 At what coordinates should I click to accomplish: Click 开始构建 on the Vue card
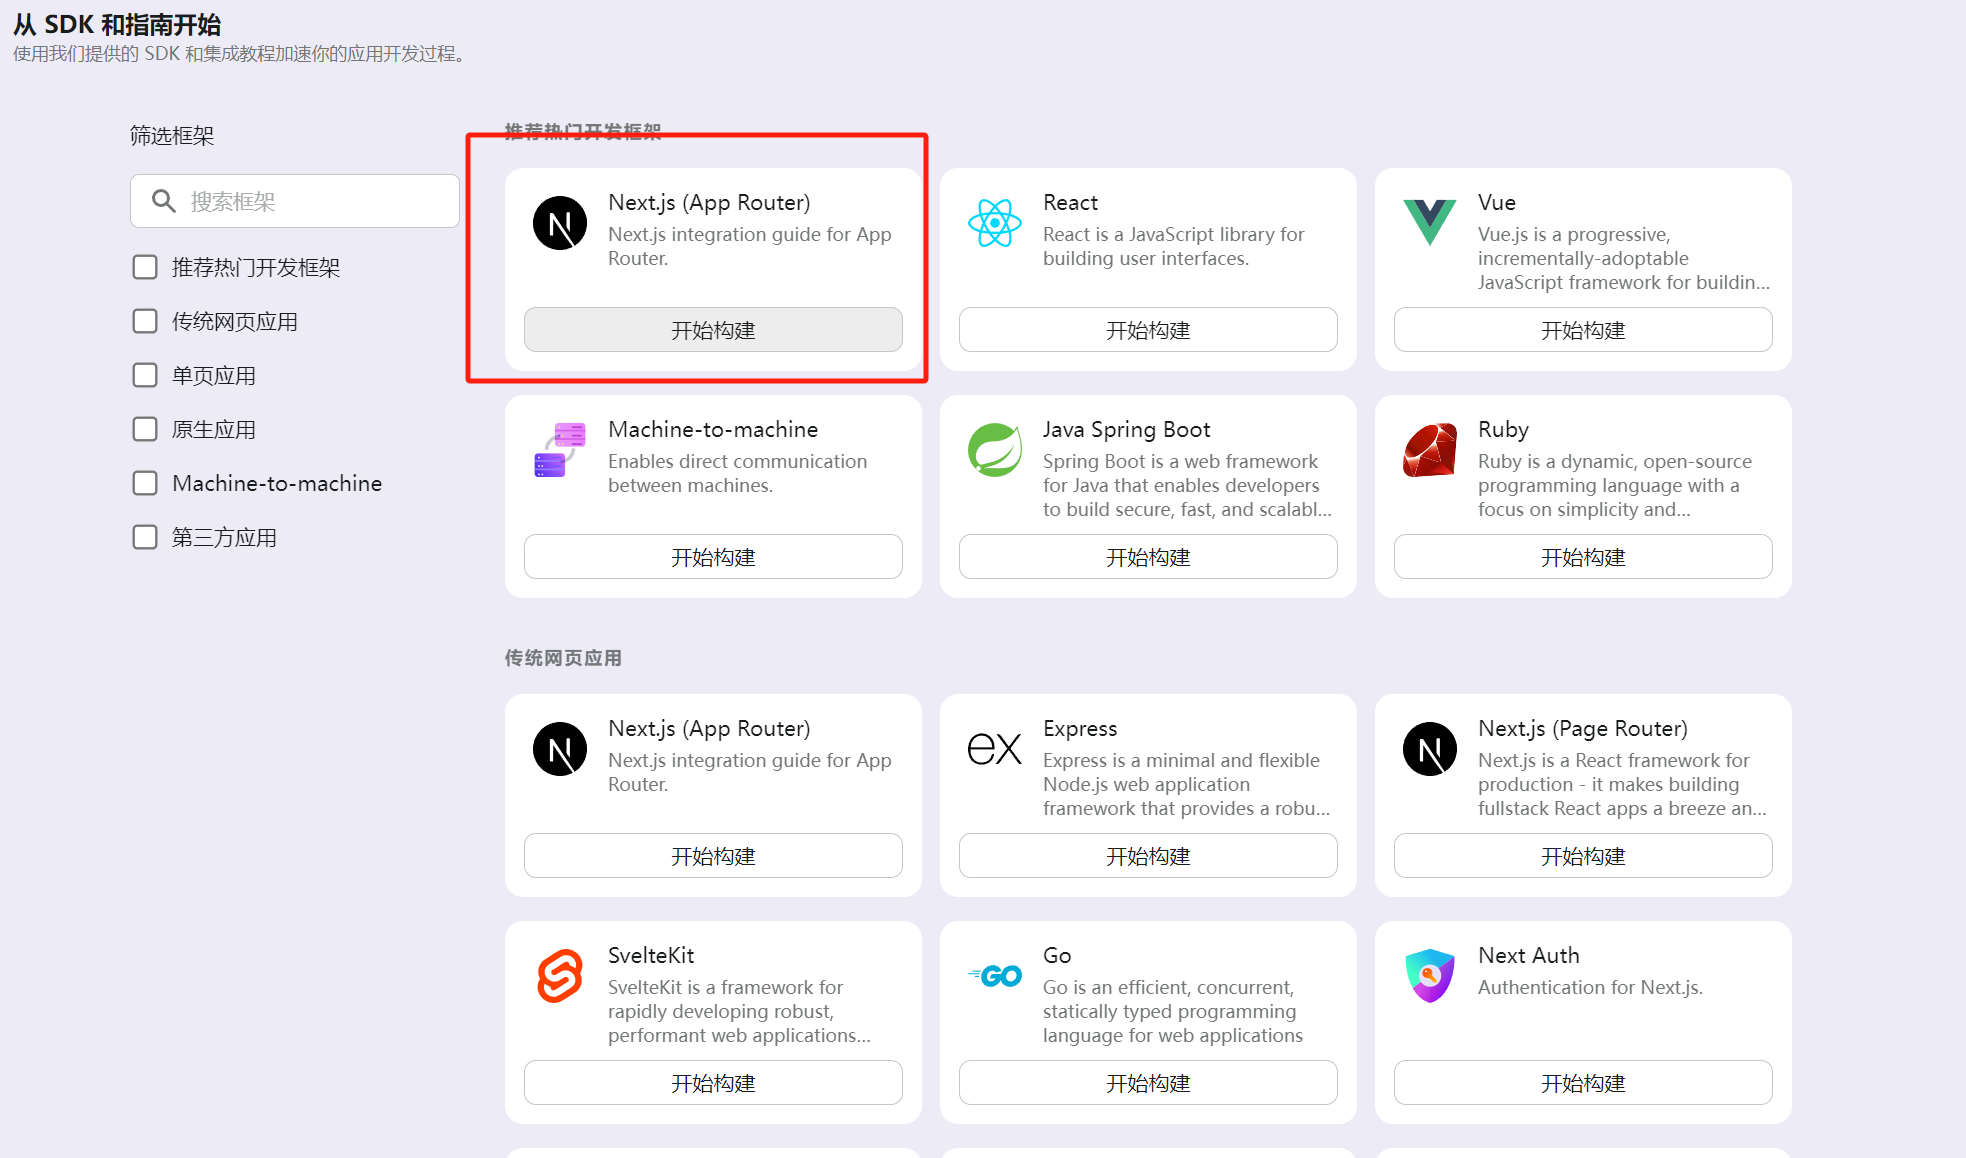(1583, 330)
